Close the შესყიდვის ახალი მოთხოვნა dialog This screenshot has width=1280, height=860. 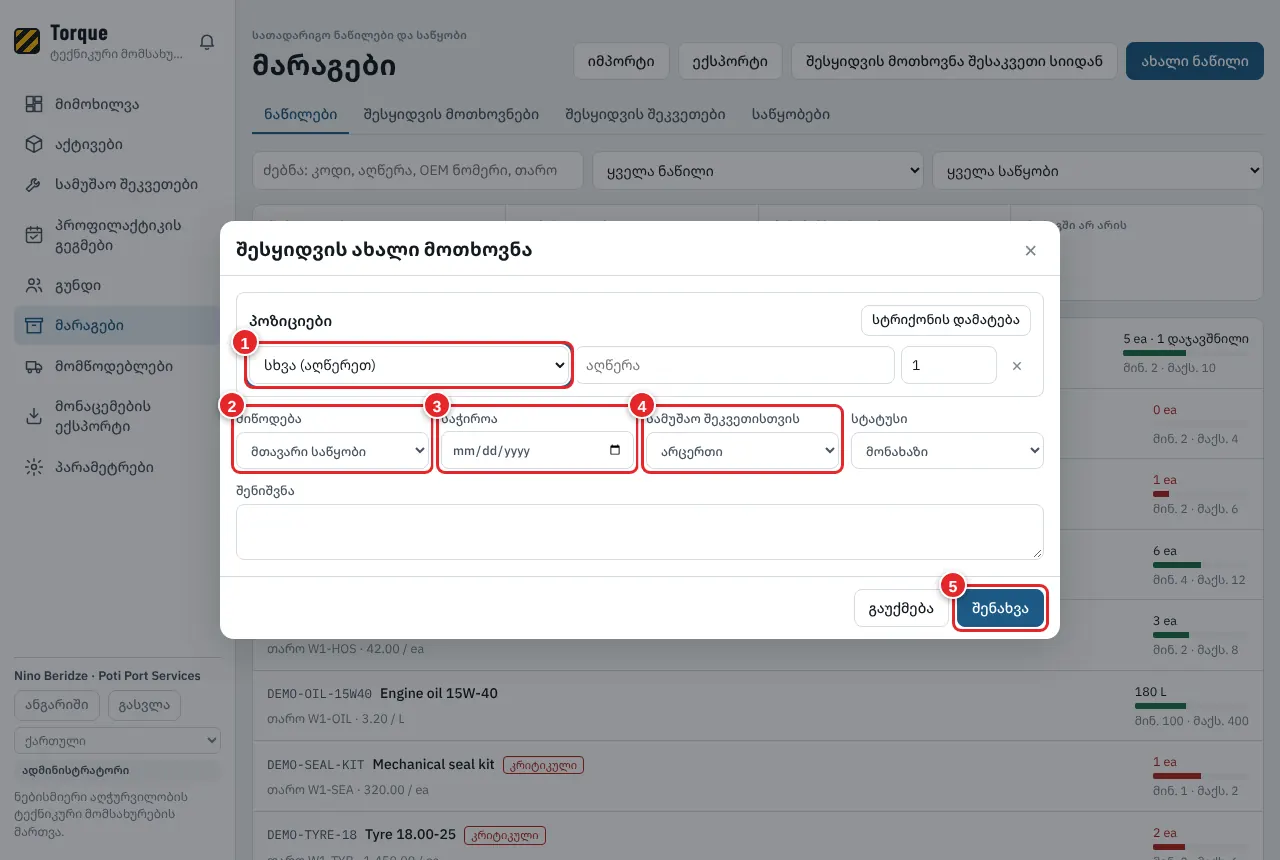(x=1031, y=251)
